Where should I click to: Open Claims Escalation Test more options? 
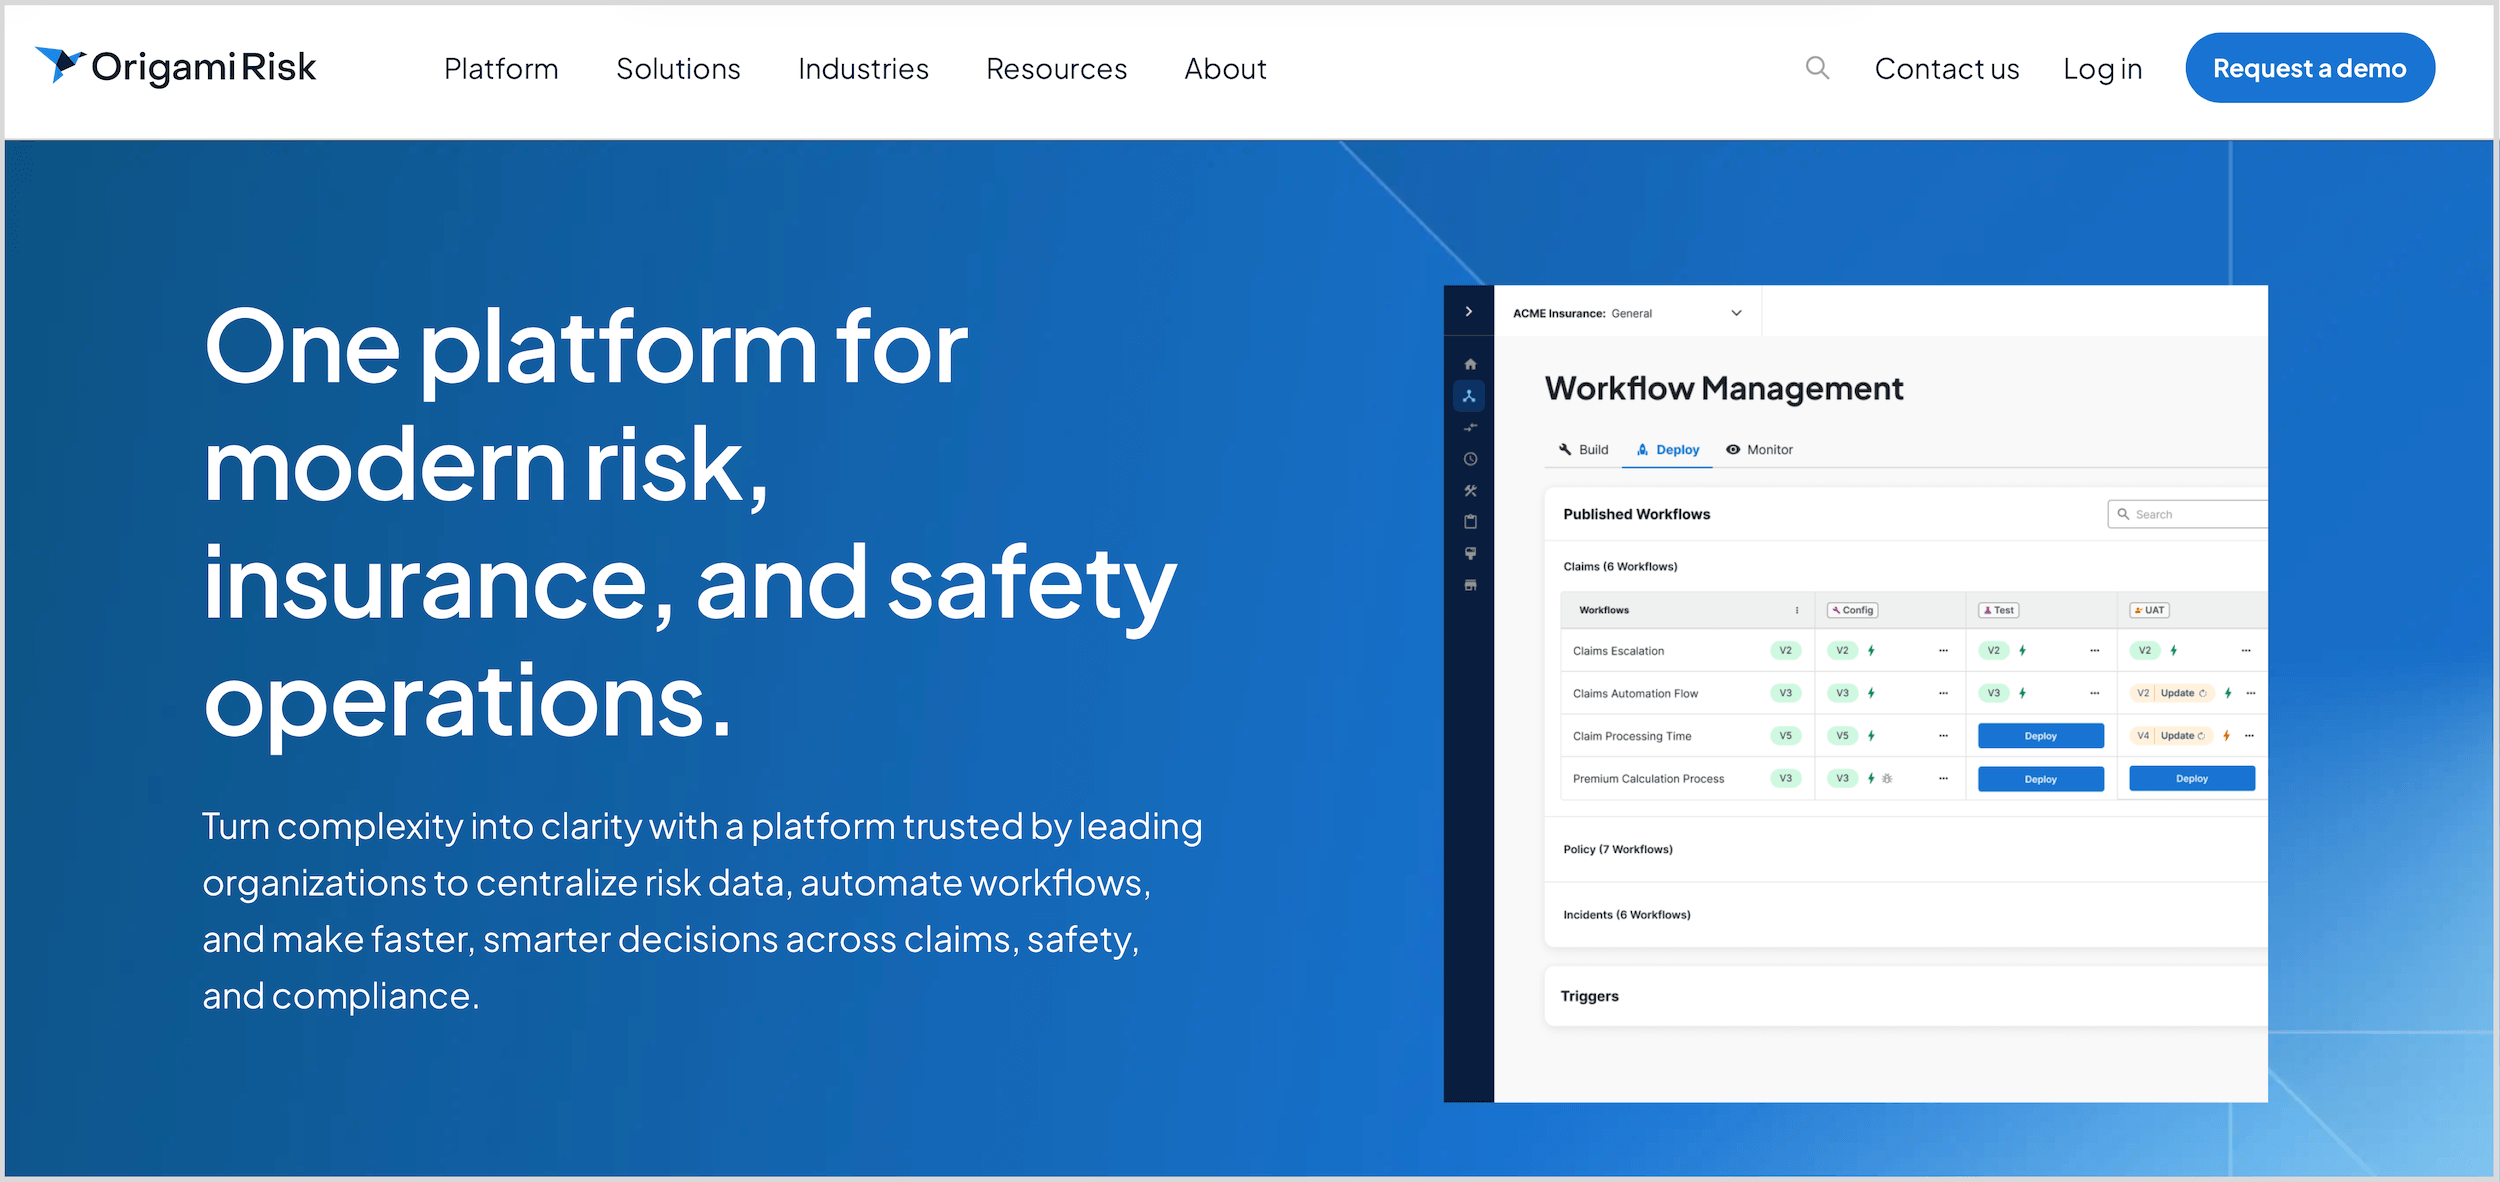pyautogui.click(x=2094, y=651)
